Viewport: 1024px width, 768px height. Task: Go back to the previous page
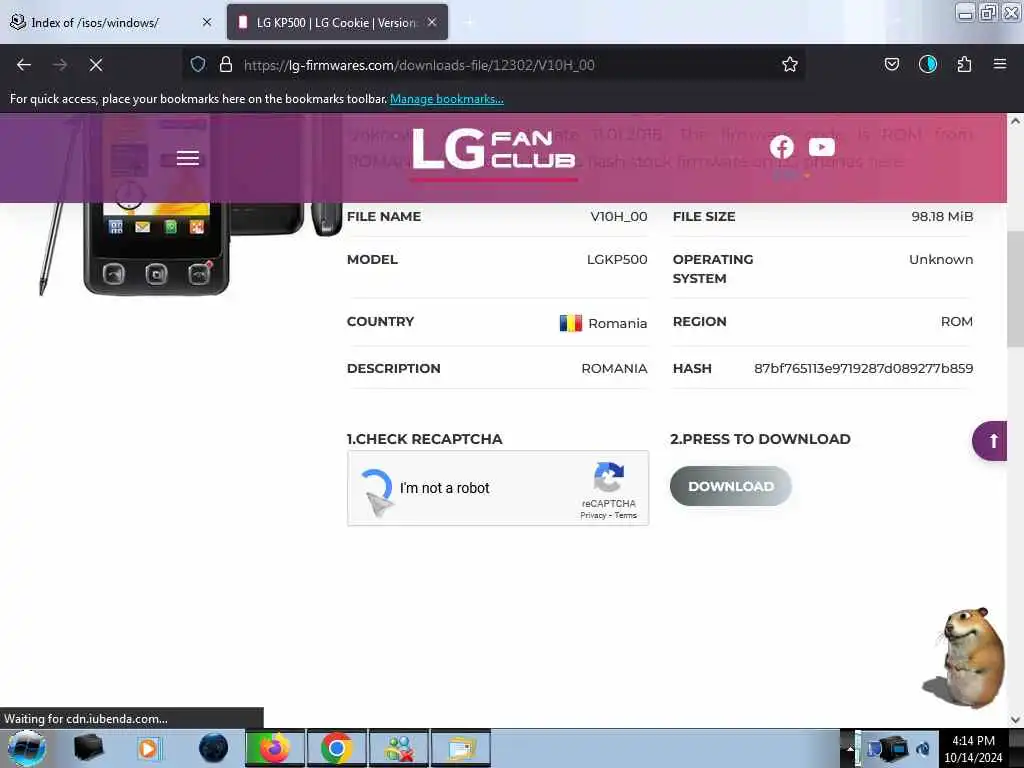click(x=24, y=65)
